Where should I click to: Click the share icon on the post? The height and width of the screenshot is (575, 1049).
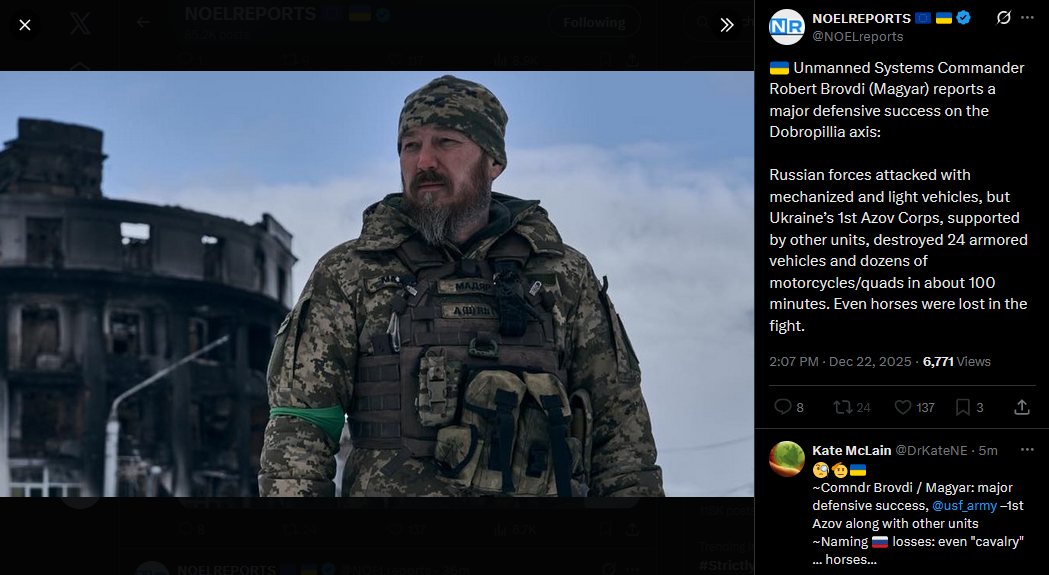pyautogui.click(x=1022, y=407)
